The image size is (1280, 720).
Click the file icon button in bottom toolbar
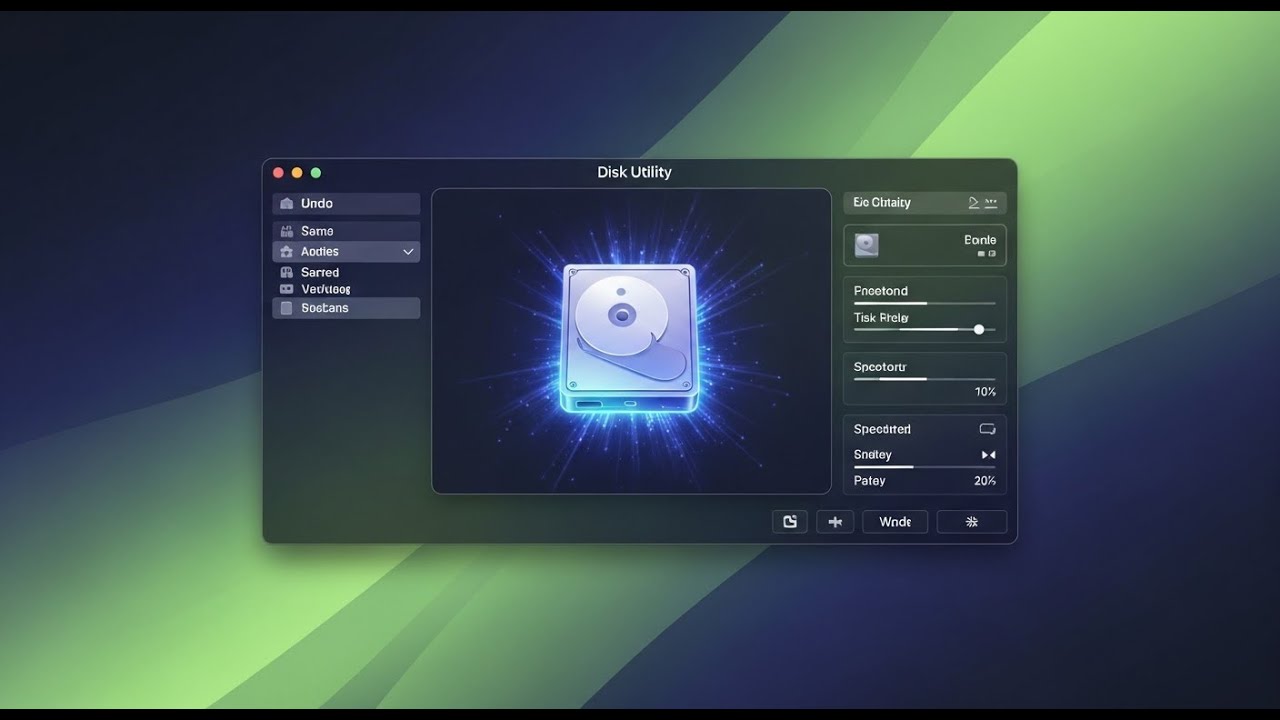click(x=790, y=521)
